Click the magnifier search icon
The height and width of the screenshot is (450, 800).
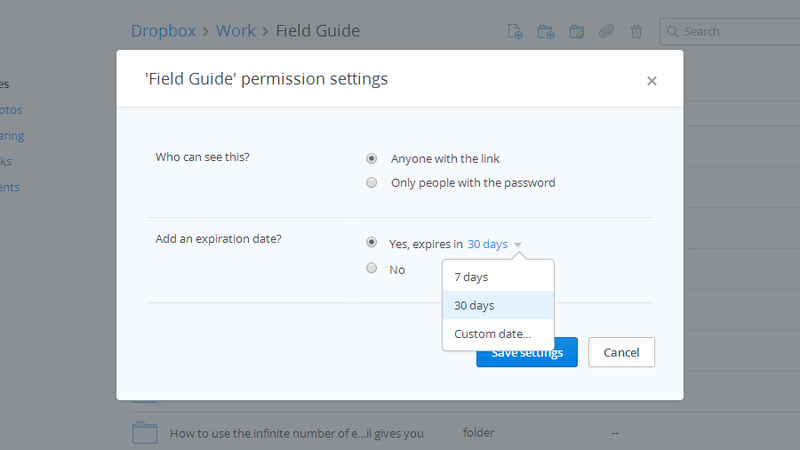(672, 32)
